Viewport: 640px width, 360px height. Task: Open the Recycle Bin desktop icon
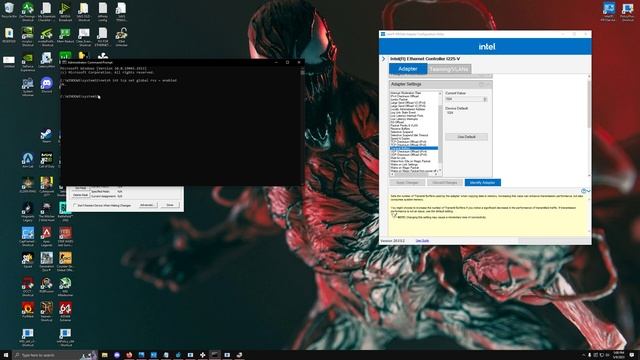coord(9,10)
